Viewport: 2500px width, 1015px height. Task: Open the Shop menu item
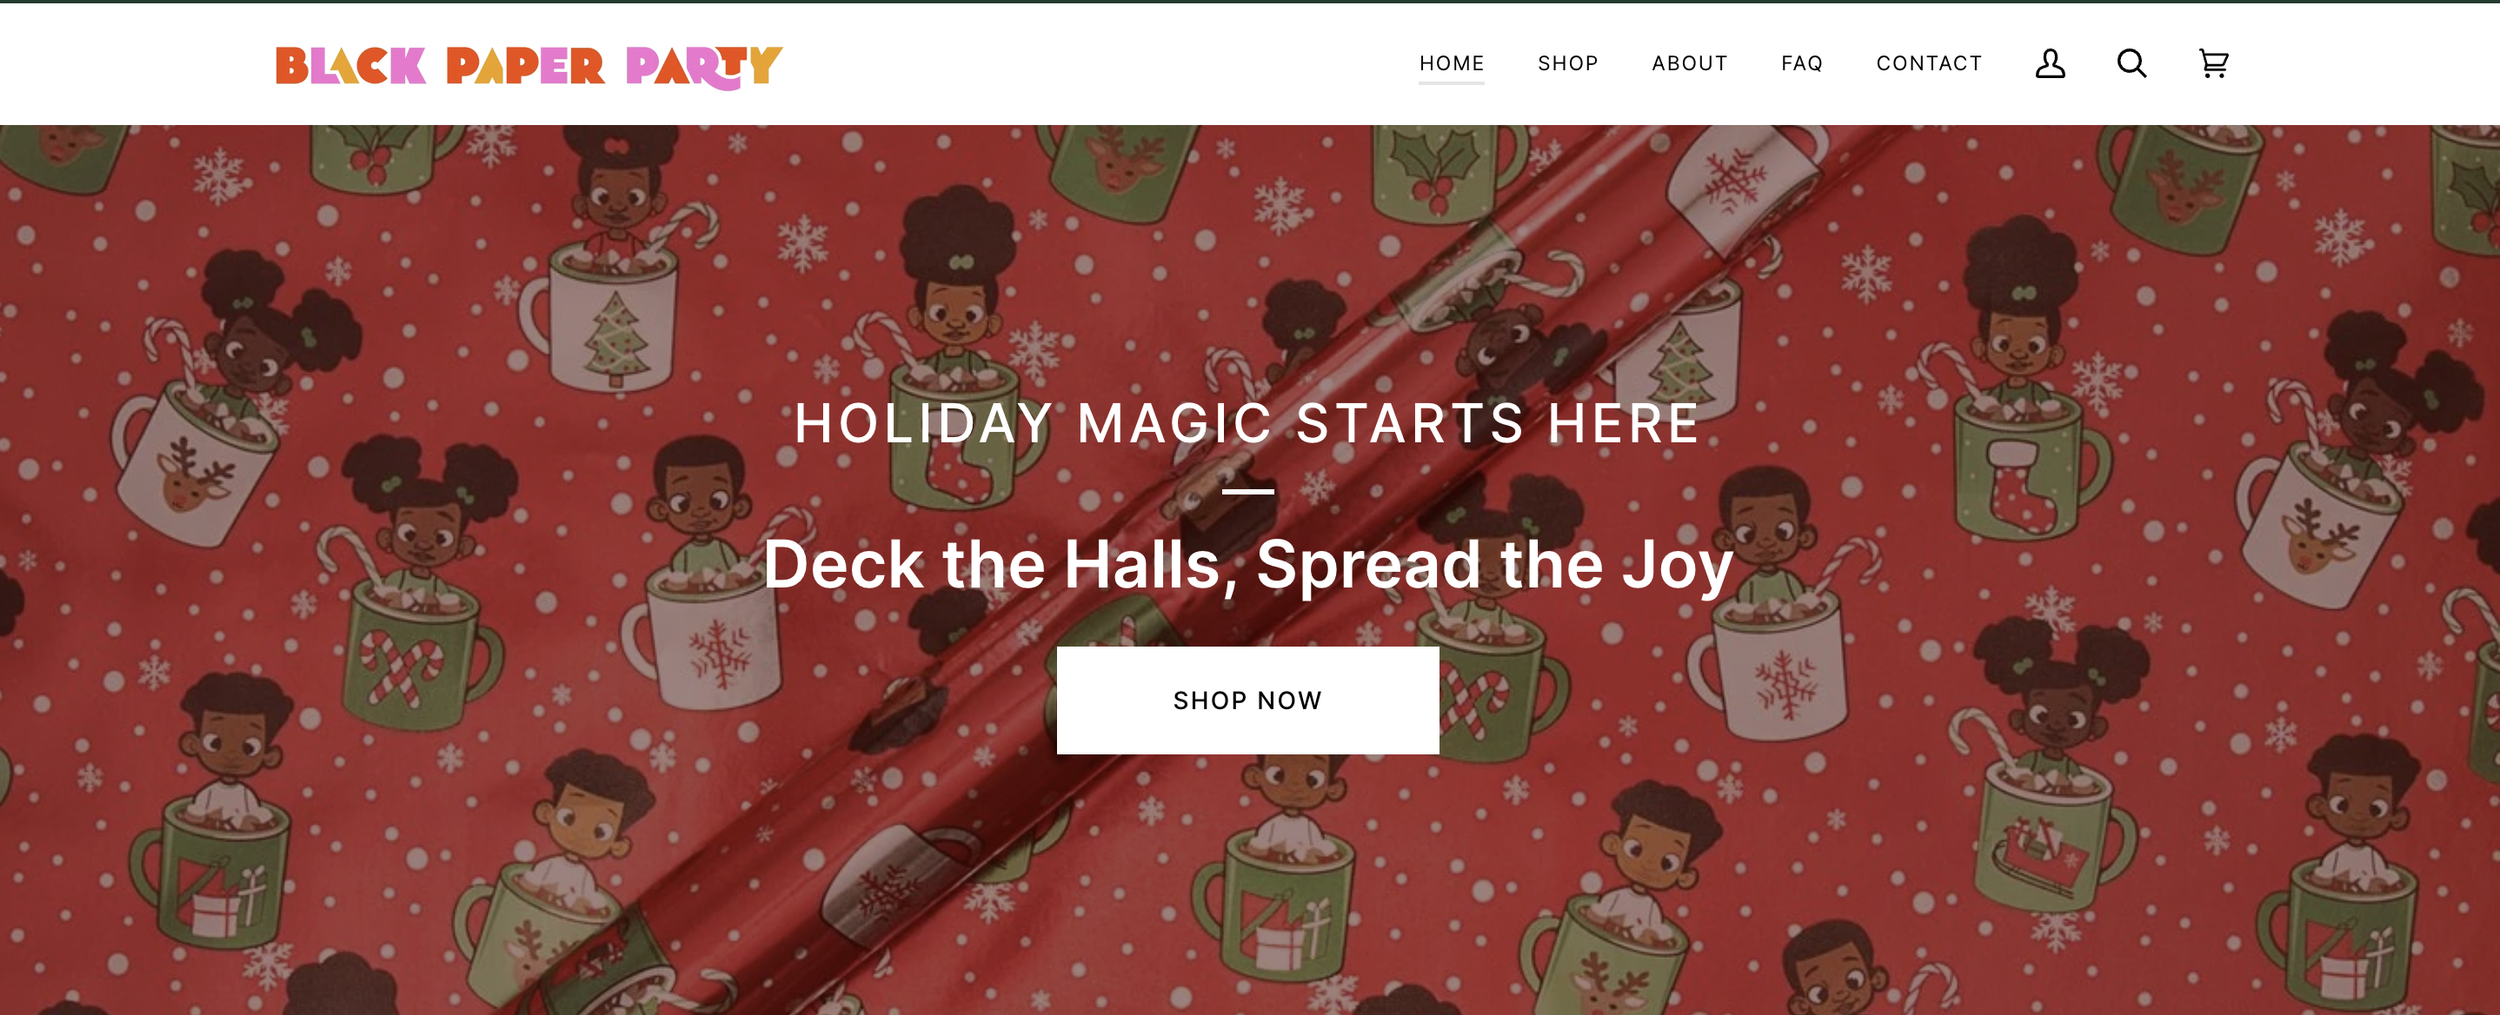click(1568, 63)
